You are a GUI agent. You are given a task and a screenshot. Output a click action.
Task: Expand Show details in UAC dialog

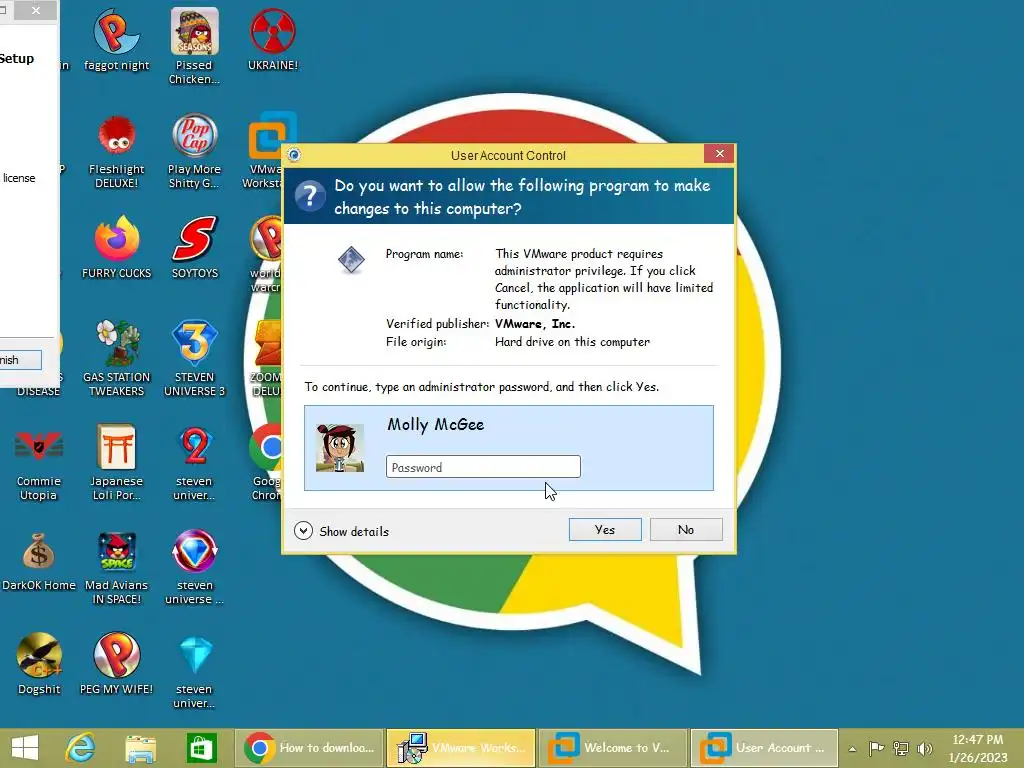coord(342,531)
